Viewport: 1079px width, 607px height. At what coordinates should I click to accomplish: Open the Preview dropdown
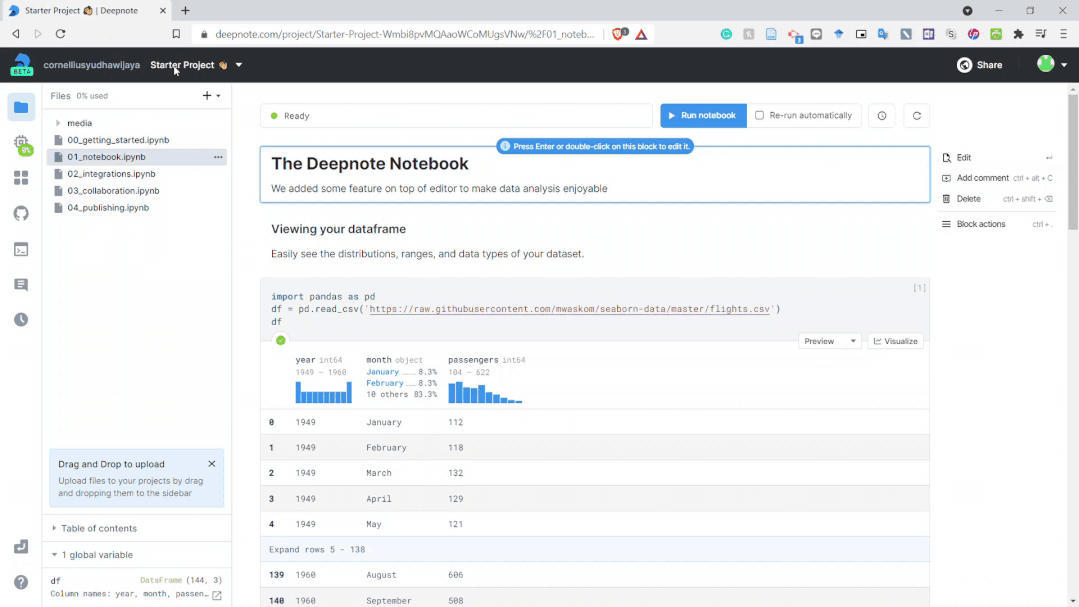point(830,341)
